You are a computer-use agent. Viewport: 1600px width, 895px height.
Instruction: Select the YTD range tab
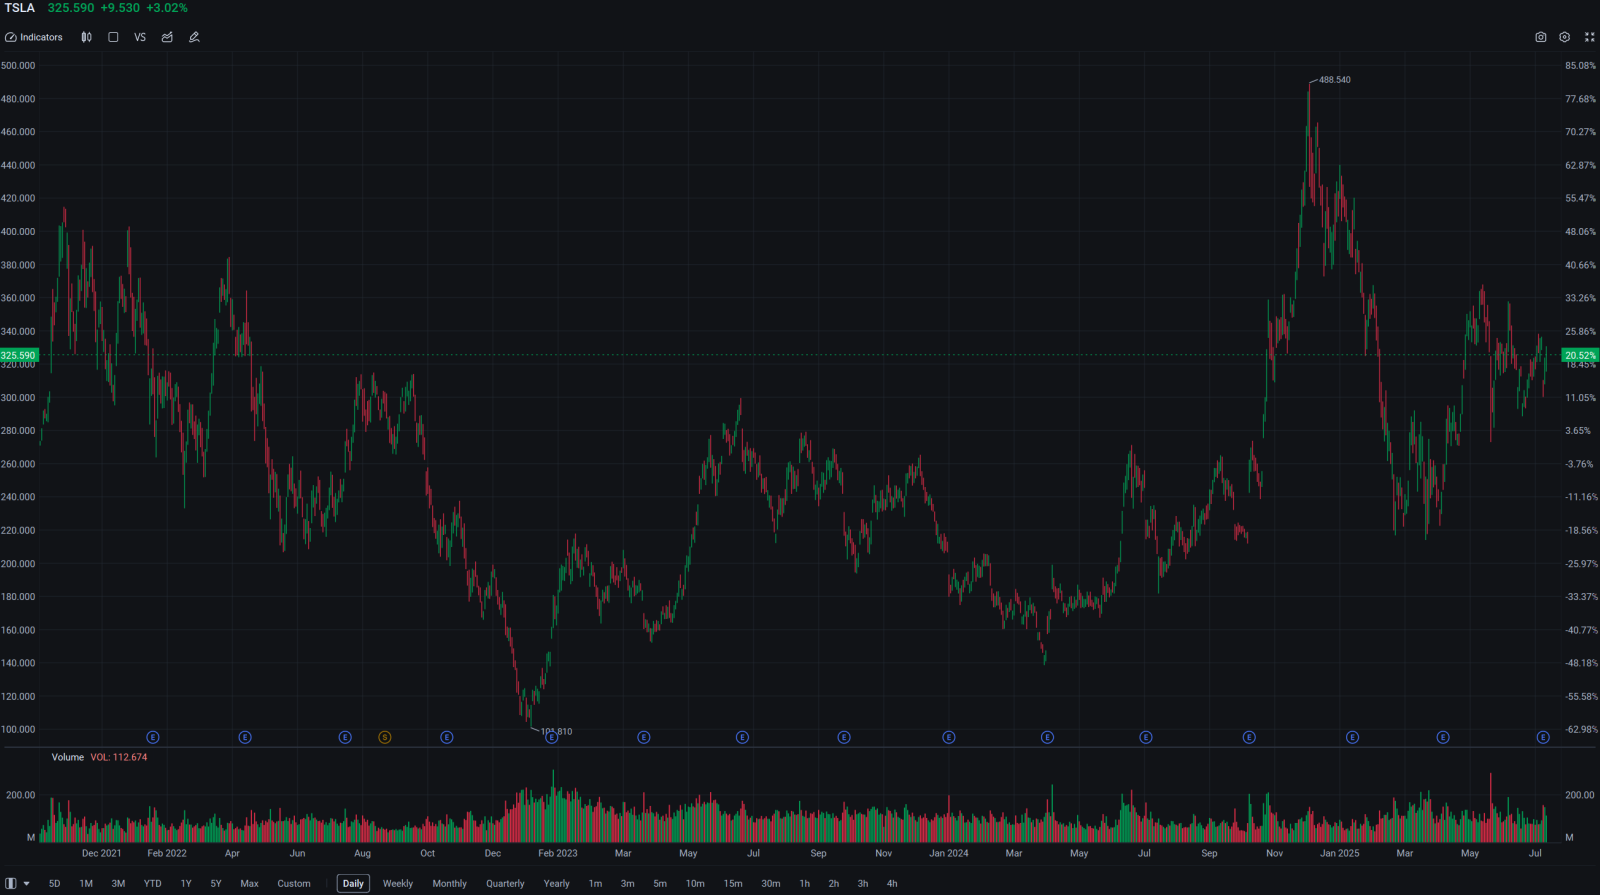[152, 883]
